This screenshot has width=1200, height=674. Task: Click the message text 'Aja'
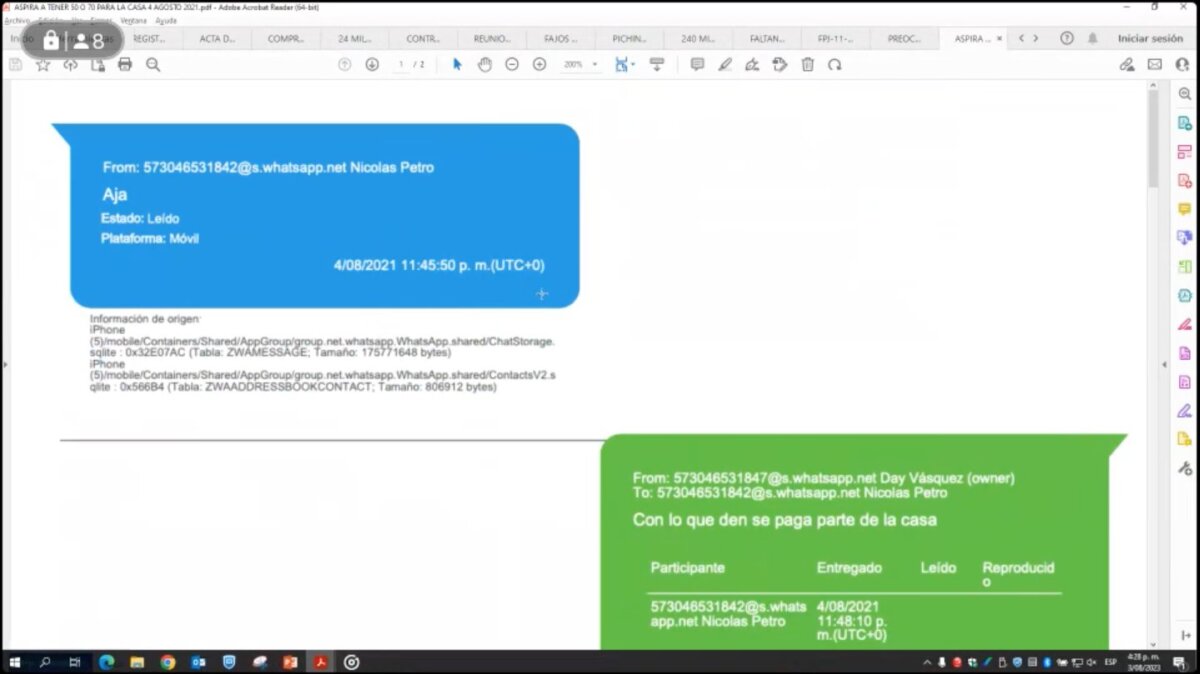pyautogui.click(x=114, y=194)
